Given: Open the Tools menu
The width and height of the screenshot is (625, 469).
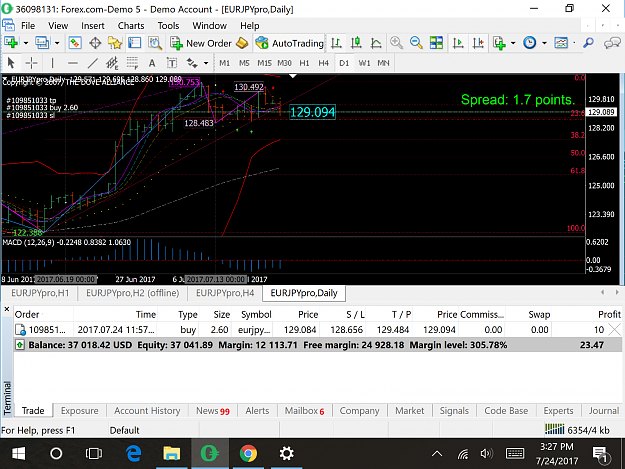Looking at the screenshot, I should pos(168,26).
